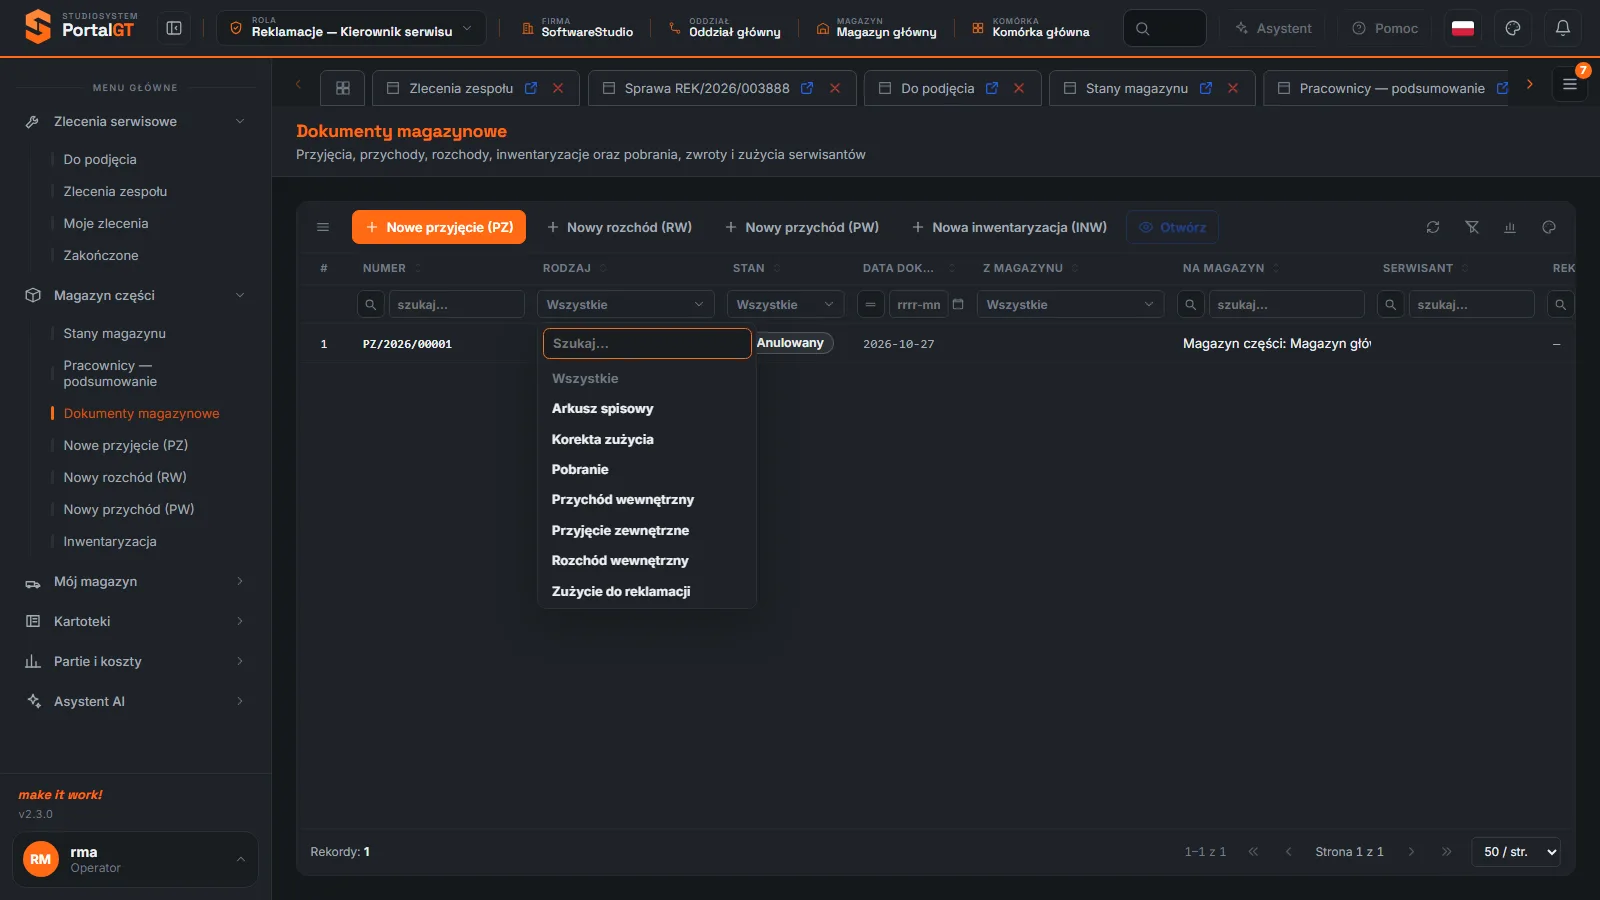Choose the Pobranie option
Screen dimensions: 1600x900
coord(647,469)
